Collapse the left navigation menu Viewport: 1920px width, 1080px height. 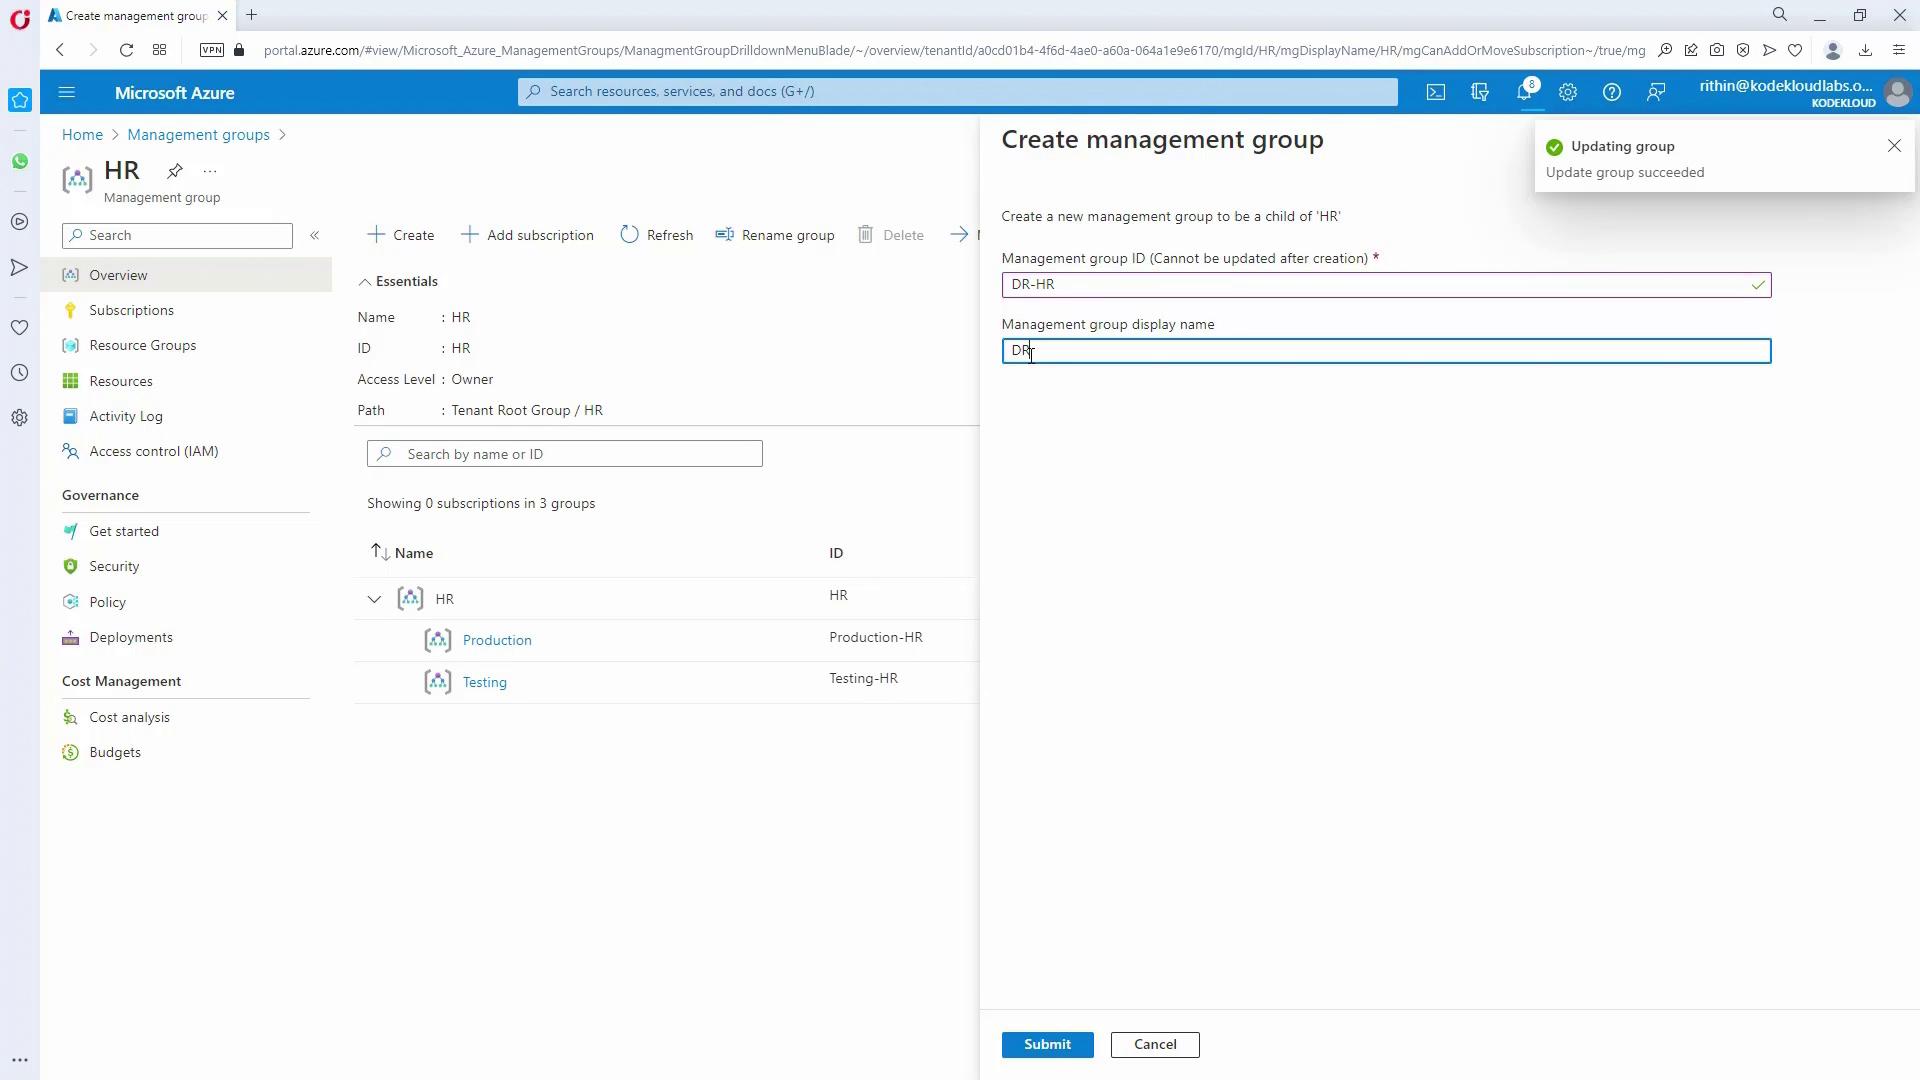point(314,235)
